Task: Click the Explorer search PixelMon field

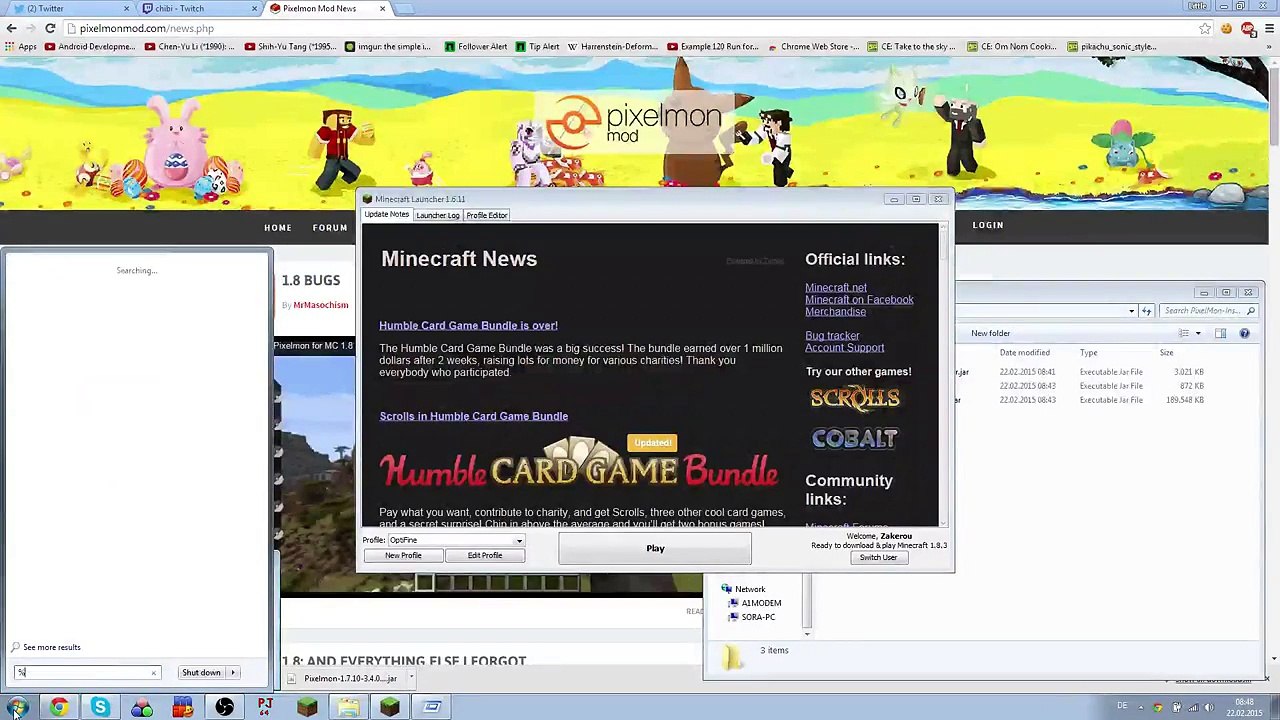Action: pyautogui.click(x=1210, y=311)
